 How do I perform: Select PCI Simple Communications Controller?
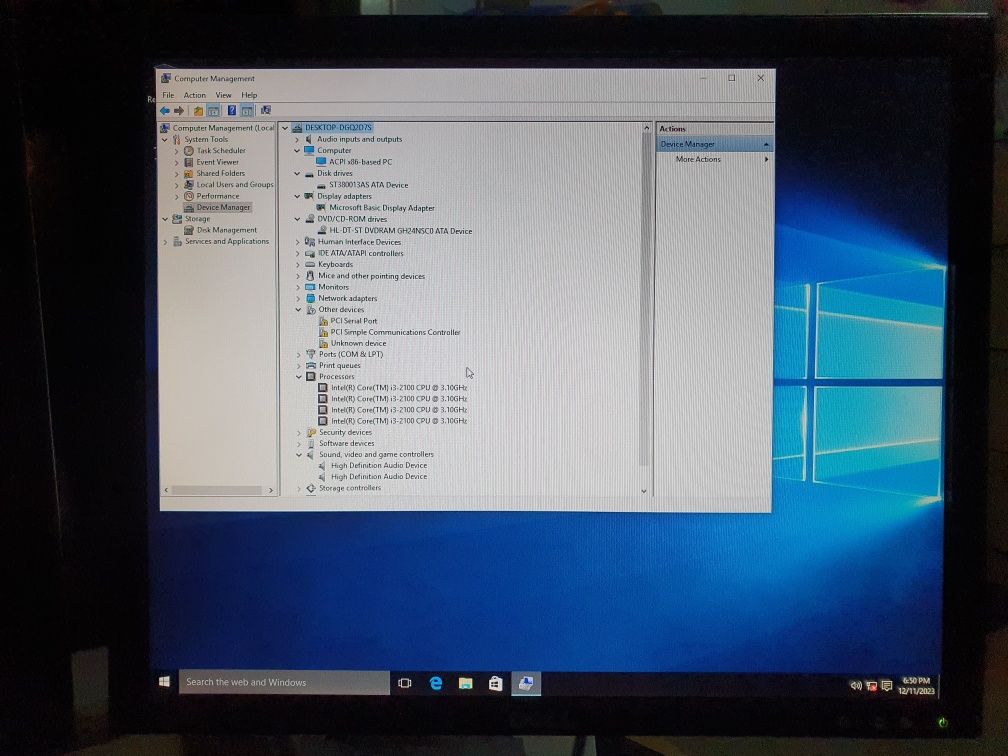tap(395, 332)
